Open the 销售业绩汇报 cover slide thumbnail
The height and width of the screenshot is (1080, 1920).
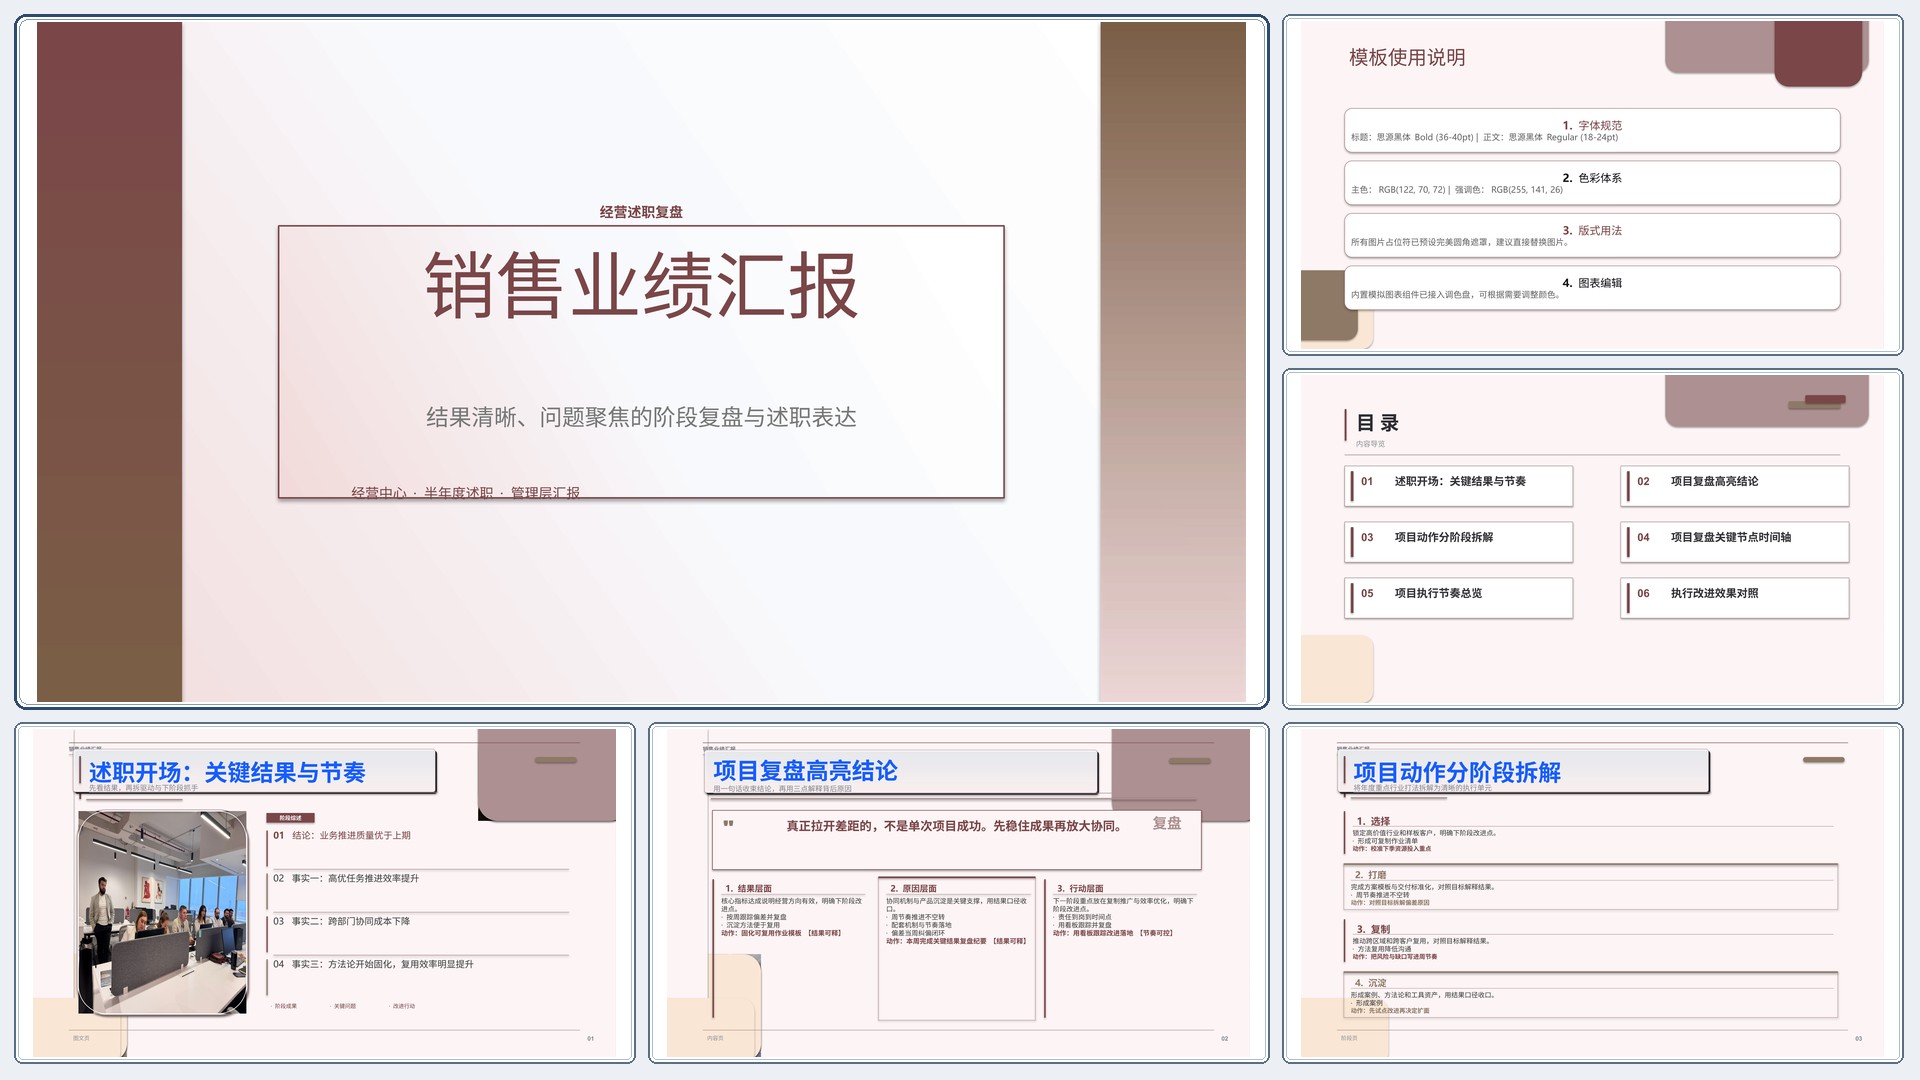(x=641, y=362)
